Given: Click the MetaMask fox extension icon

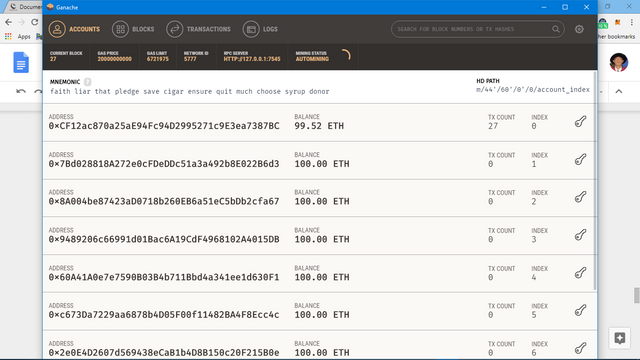Looking at the screenshot, I should pyautogui.click(x=618, y=22).
